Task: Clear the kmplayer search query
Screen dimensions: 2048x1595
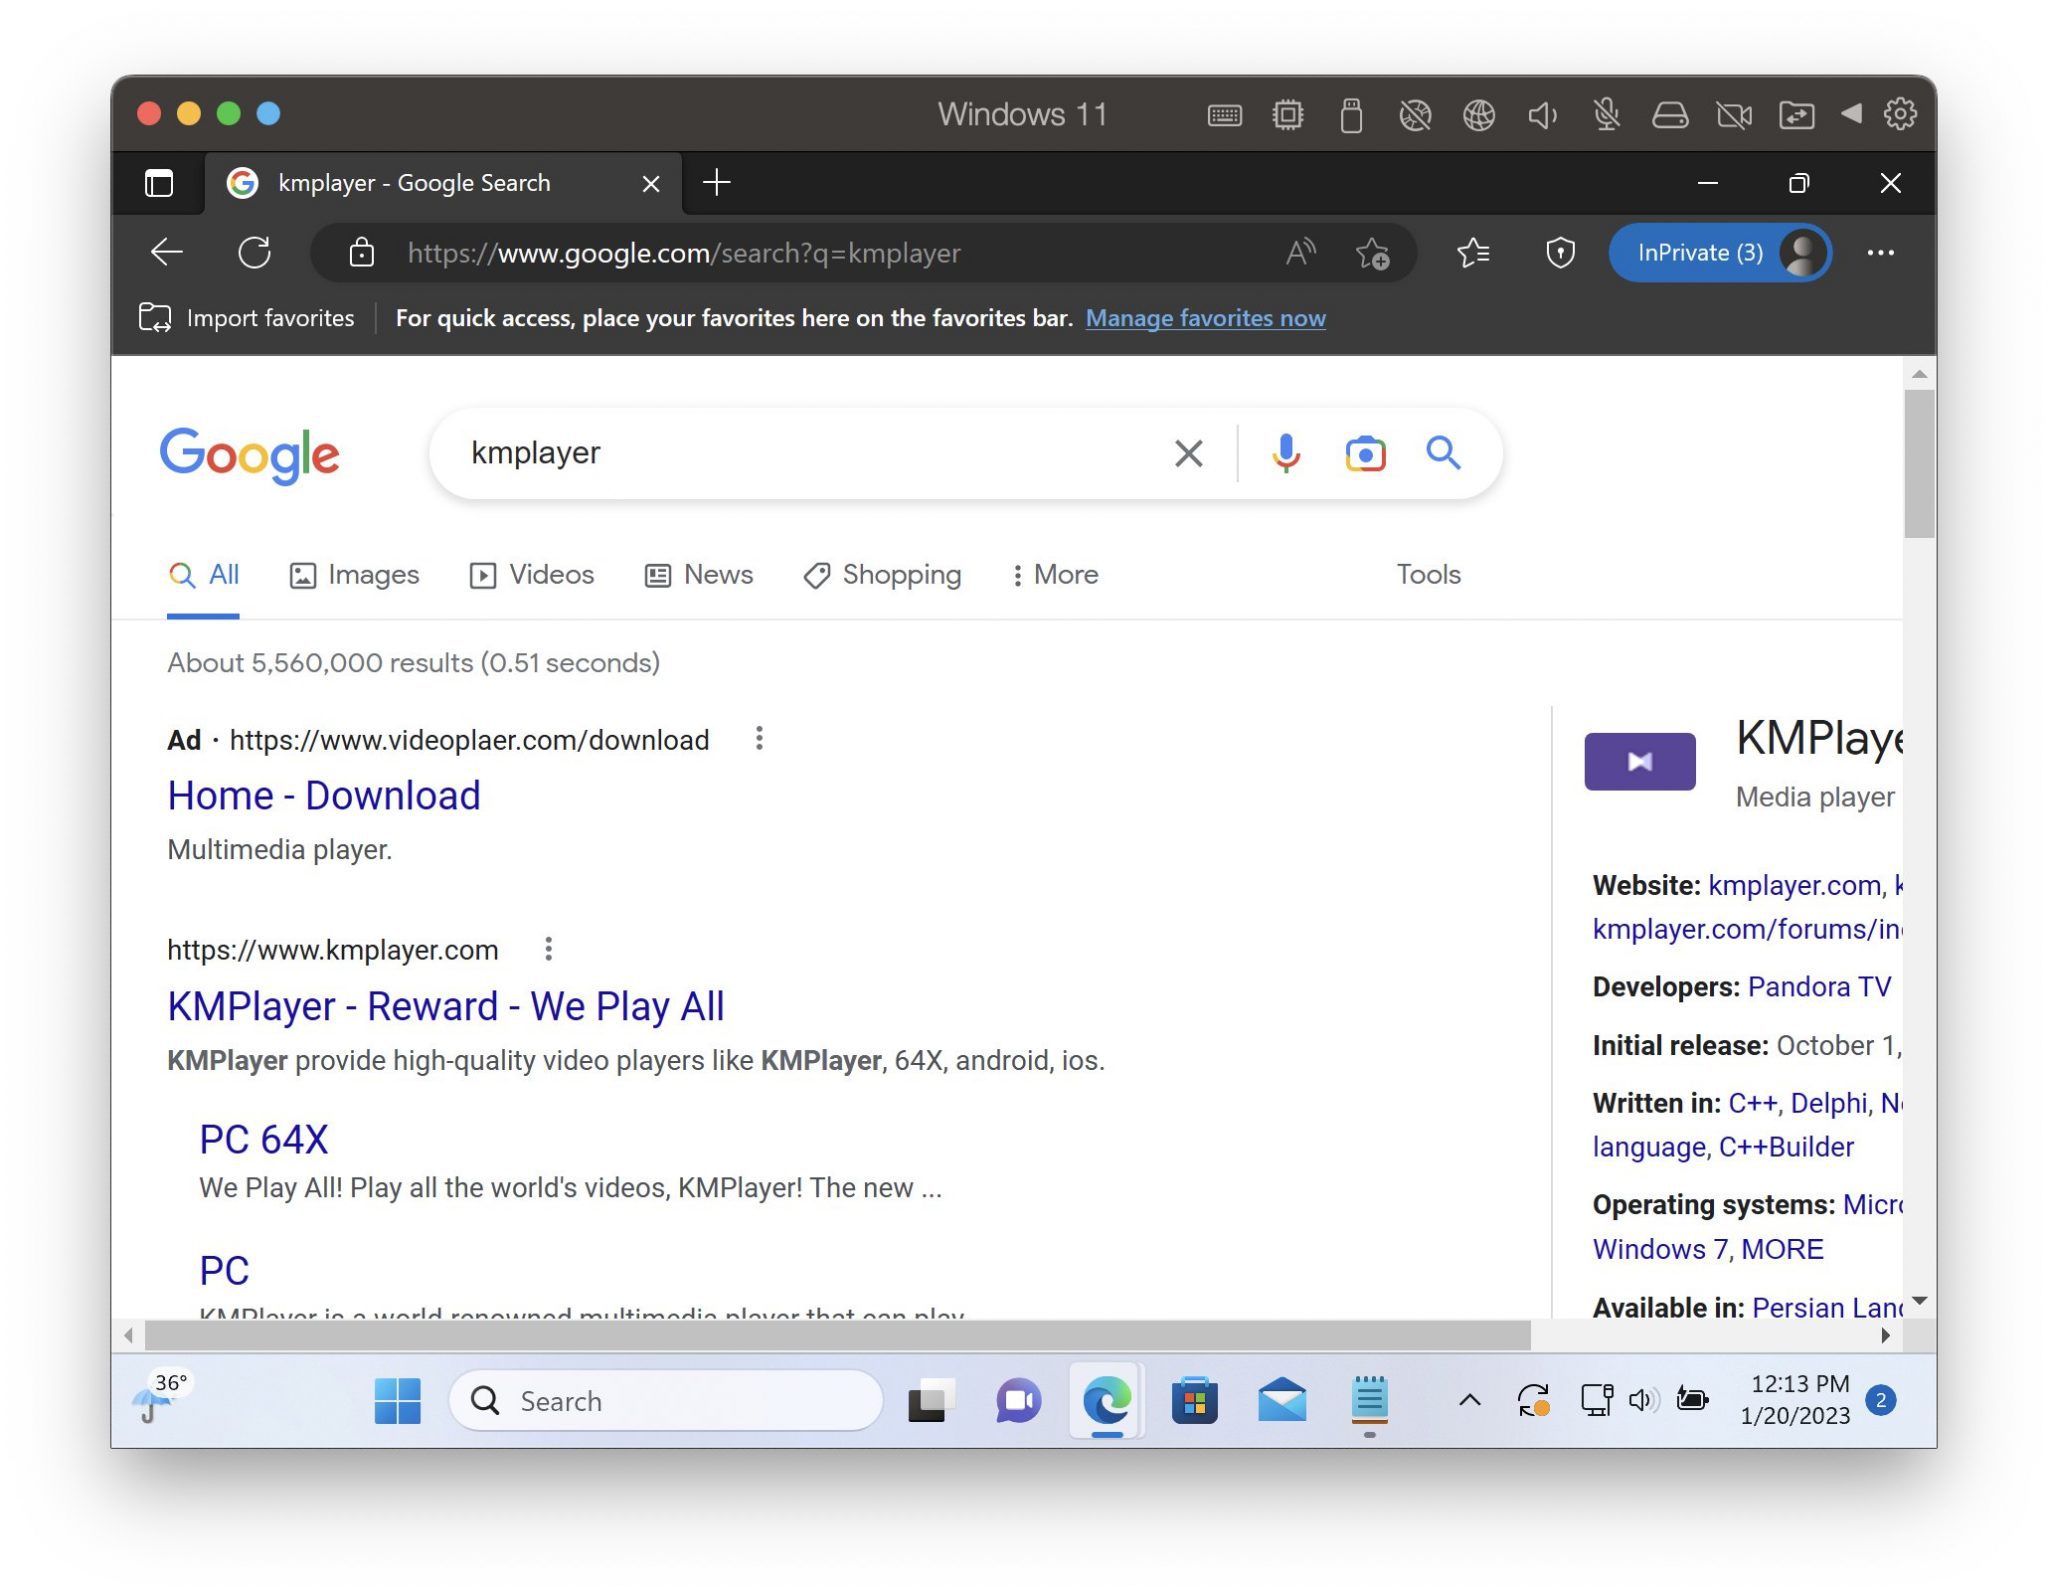Action: click(1188, 453)
